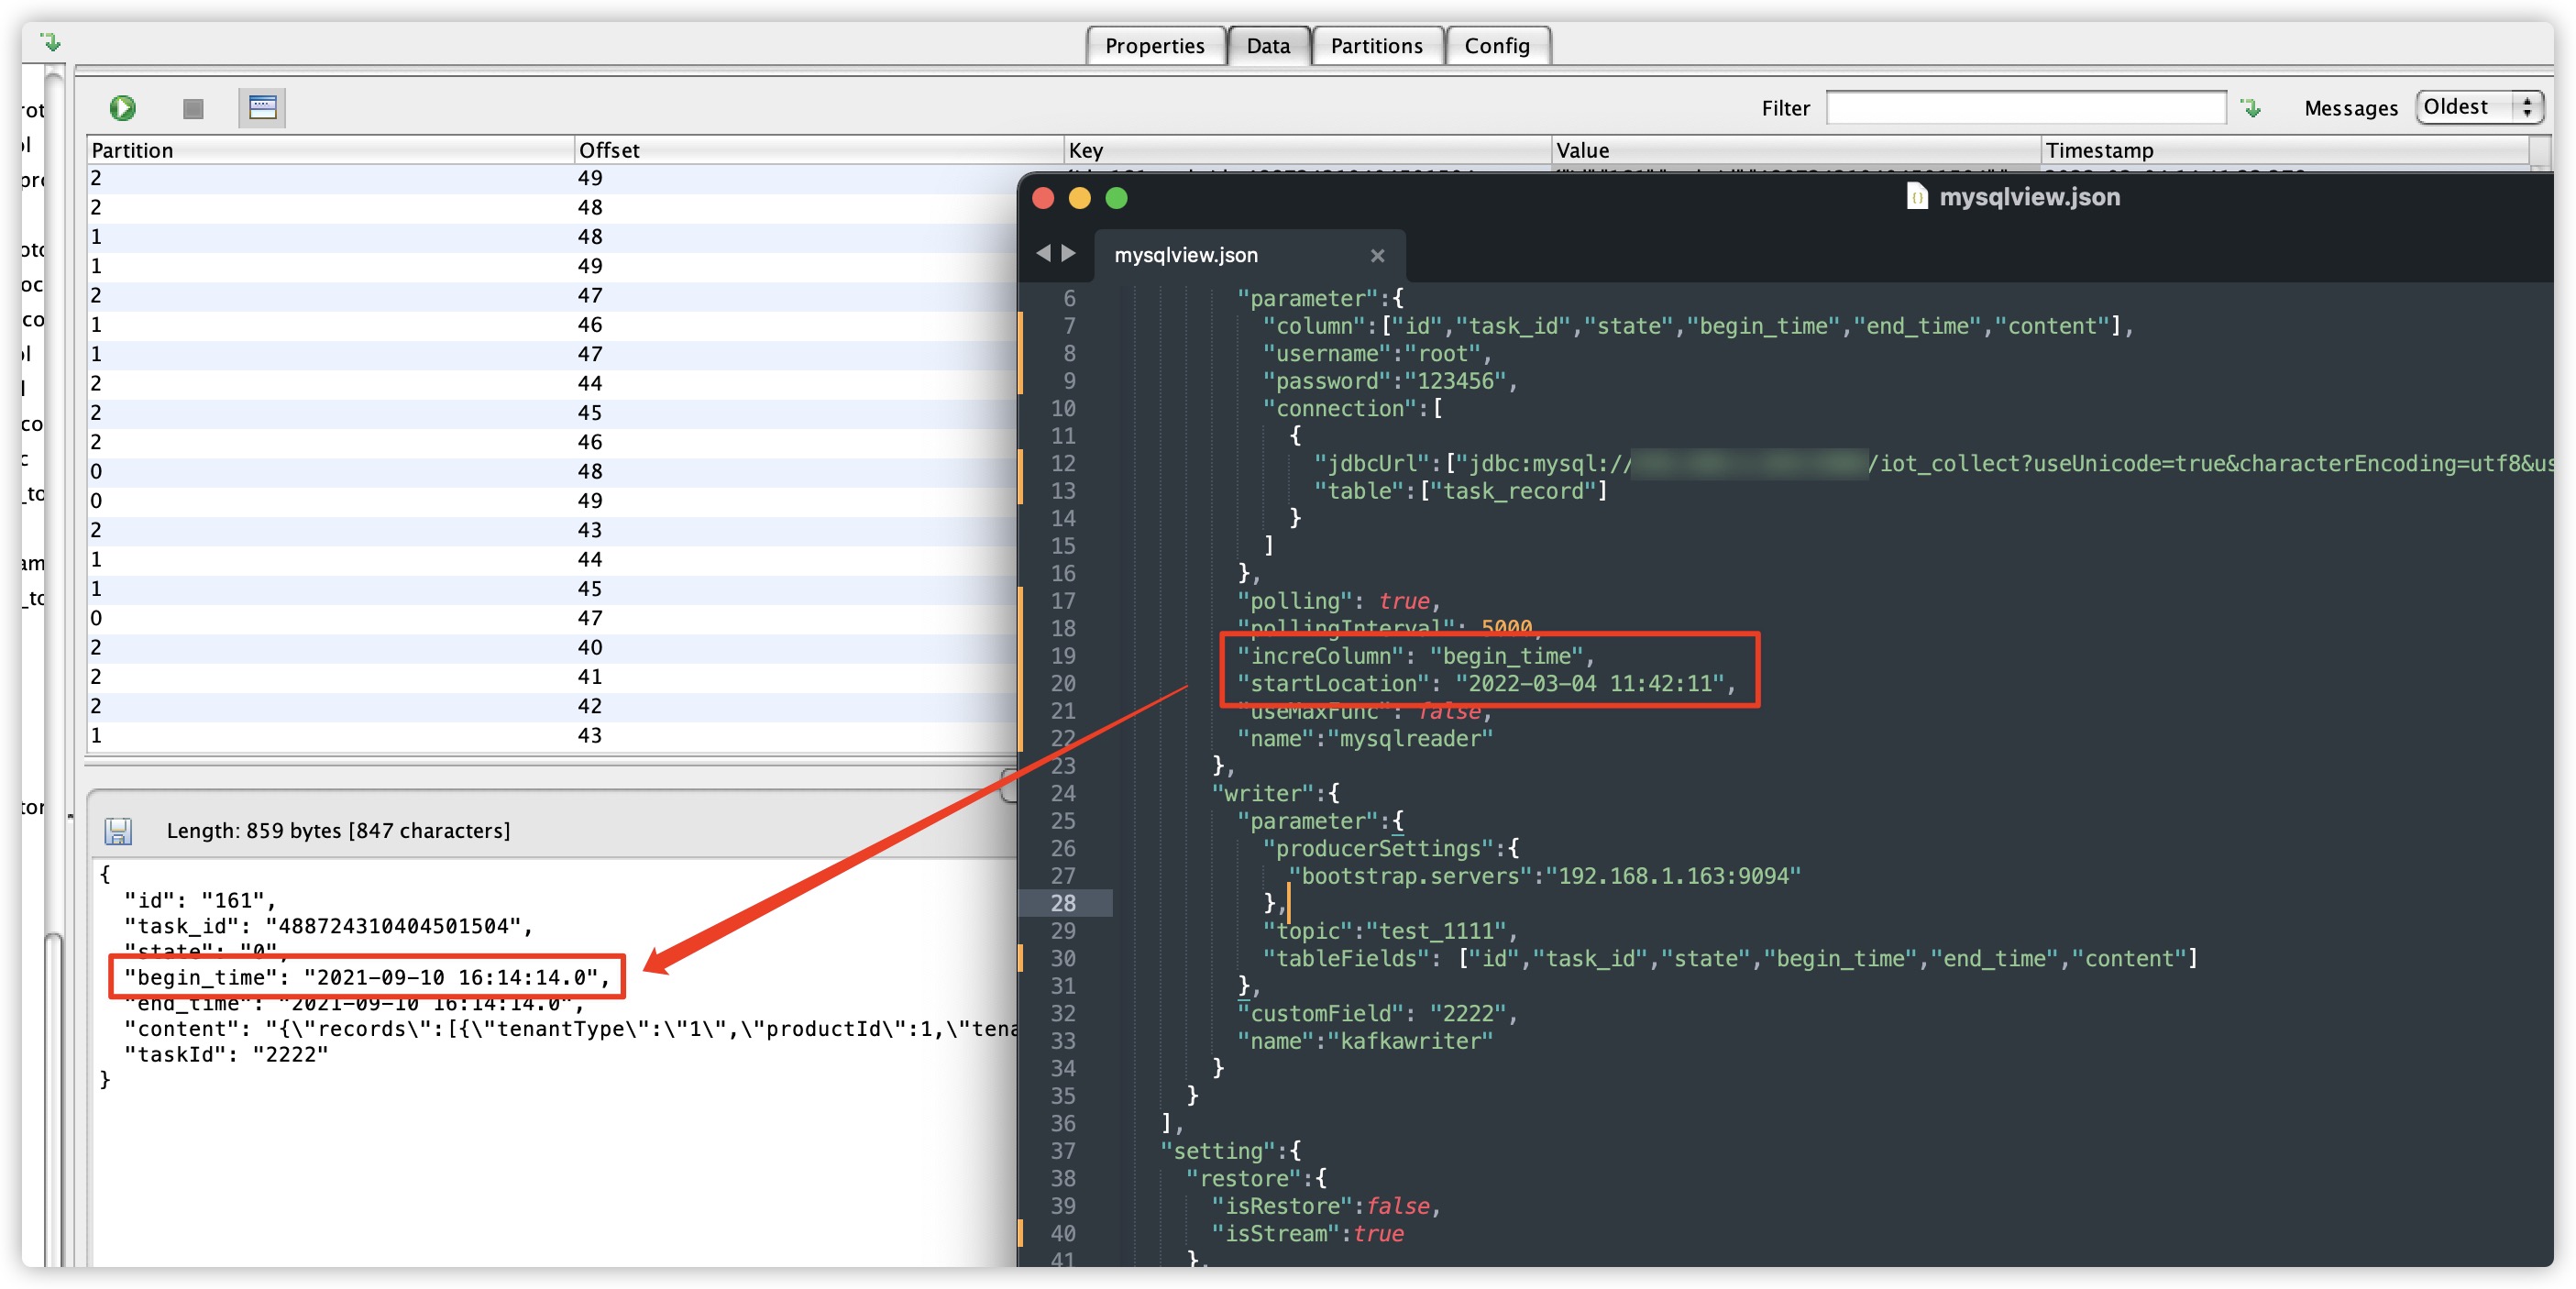Click the green arrow icon at top-left corner
The height and width of the screenshot is (1289, 2576).
click(x=51, y=41)
